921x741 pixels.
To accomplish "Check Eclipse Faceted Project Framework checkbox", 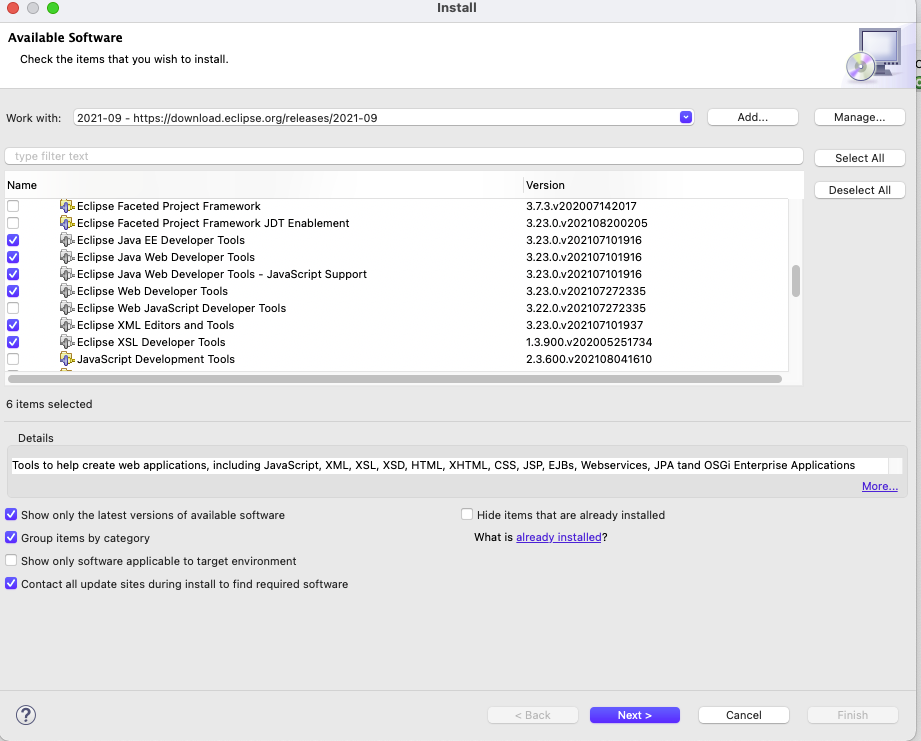I will pyautogui.click(x=13, y=206).
